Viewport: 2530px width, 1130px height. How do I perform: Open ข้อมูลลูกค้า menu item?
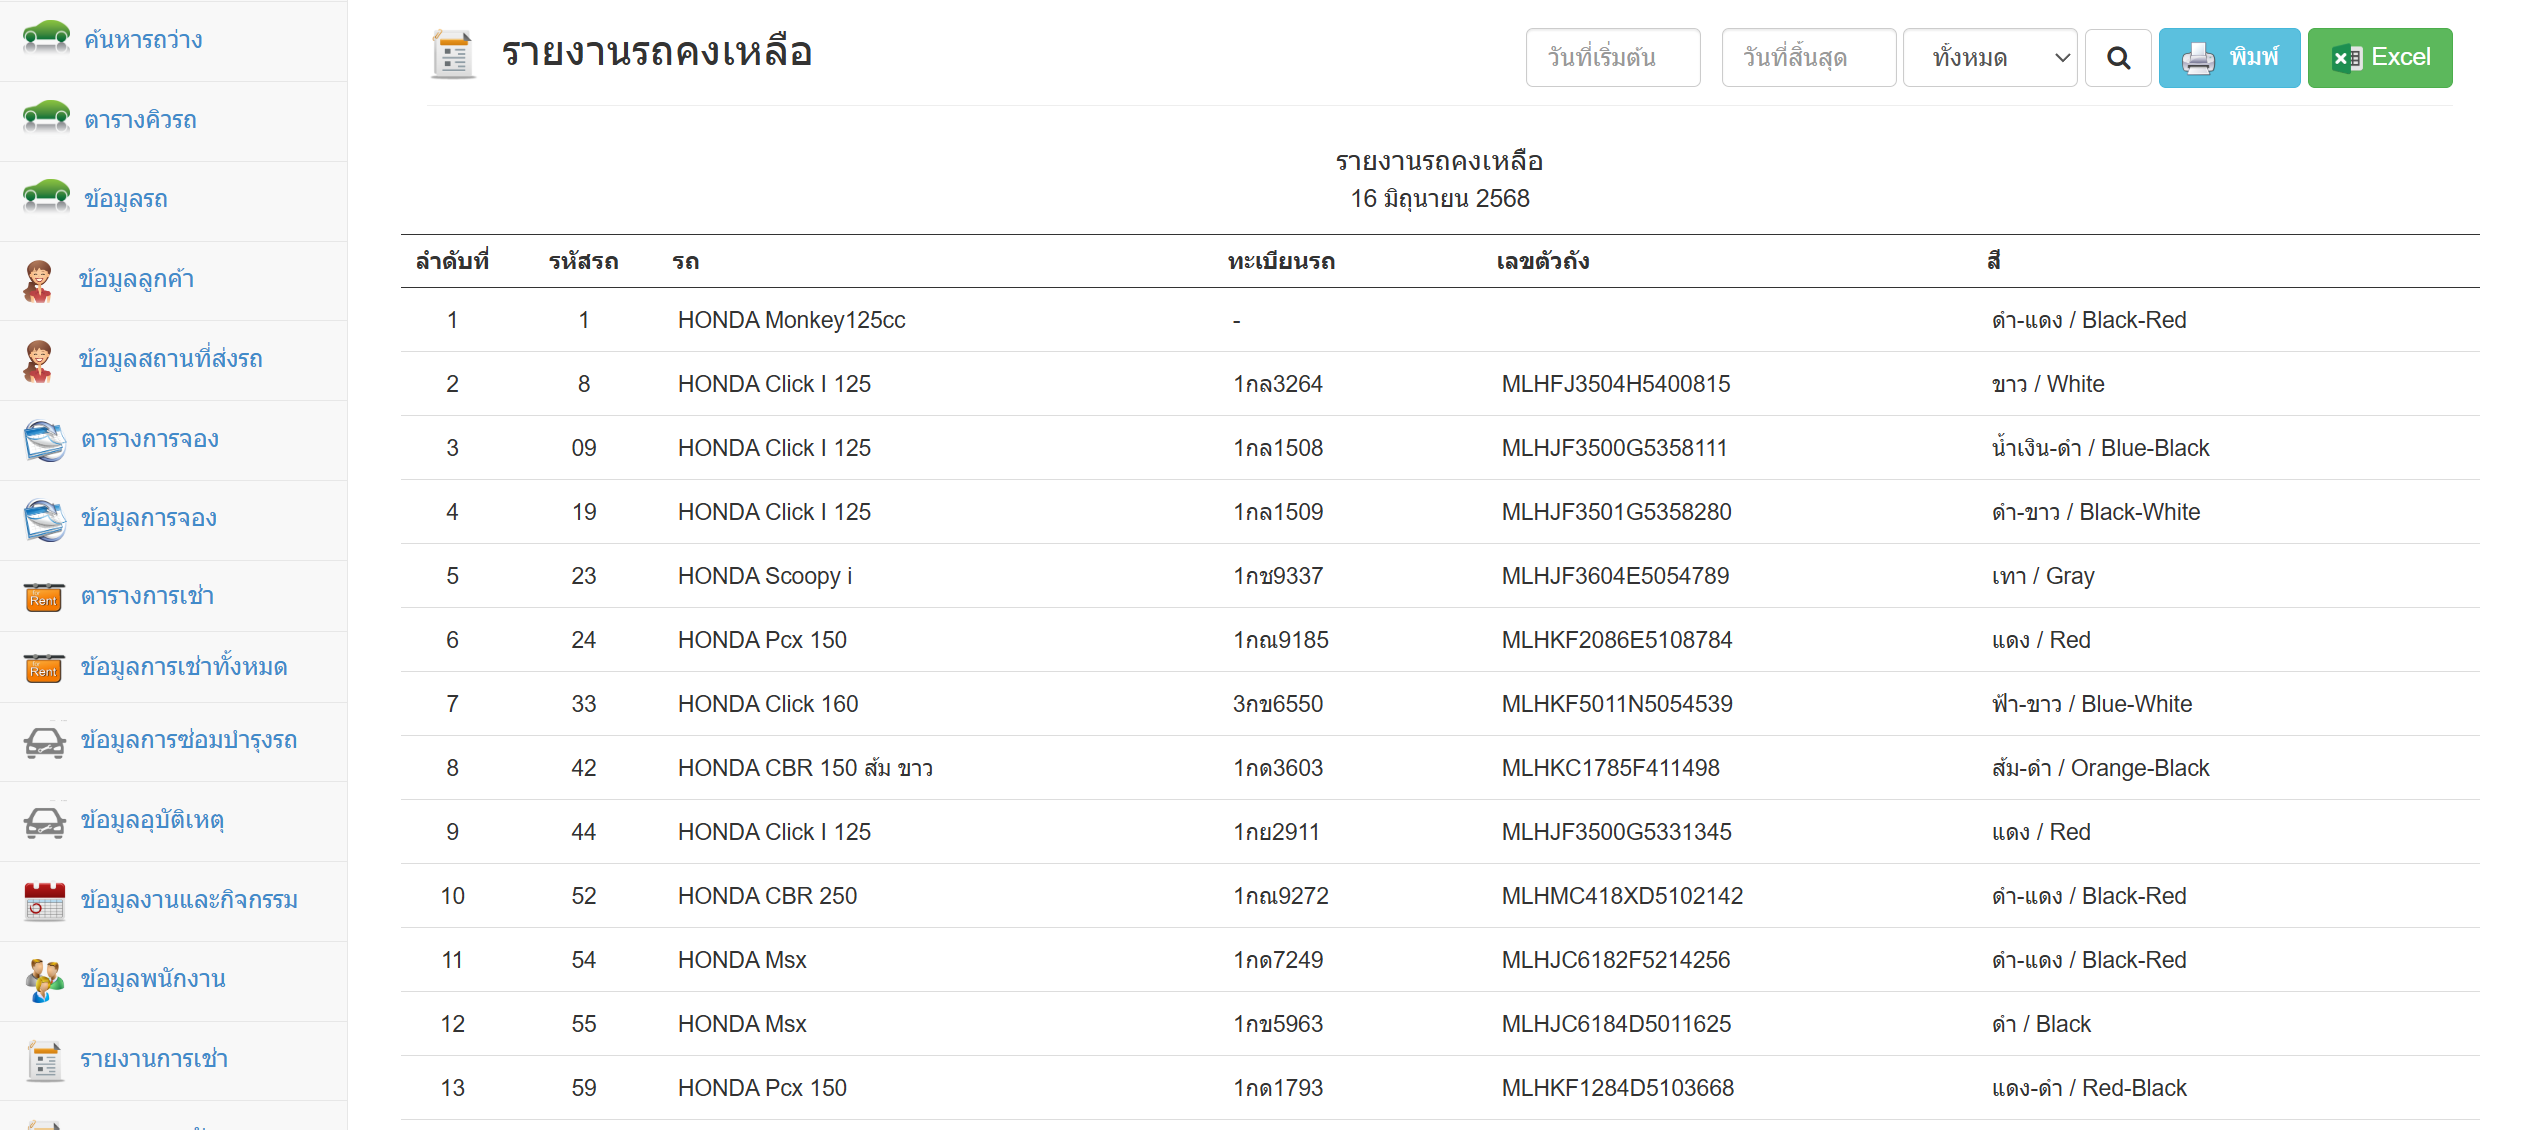(x=136, y=279)
